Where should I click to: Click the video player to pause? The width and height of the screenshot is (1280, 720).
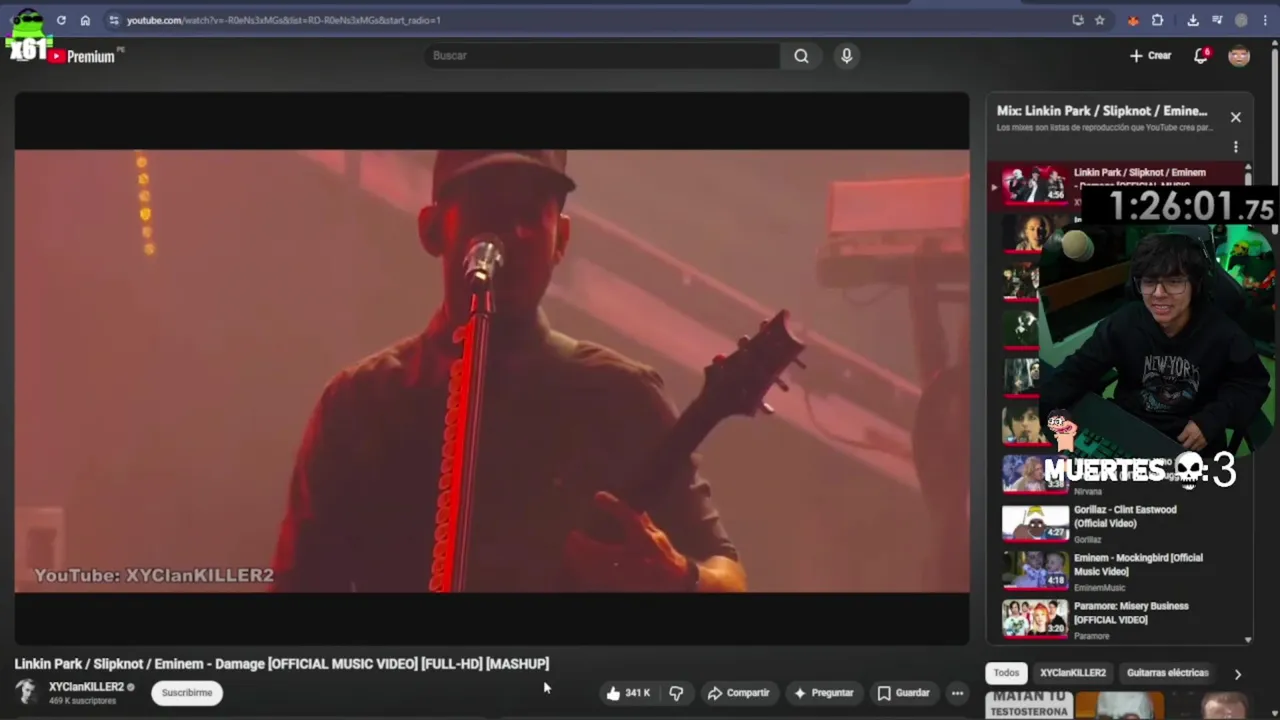pos(492,370)
